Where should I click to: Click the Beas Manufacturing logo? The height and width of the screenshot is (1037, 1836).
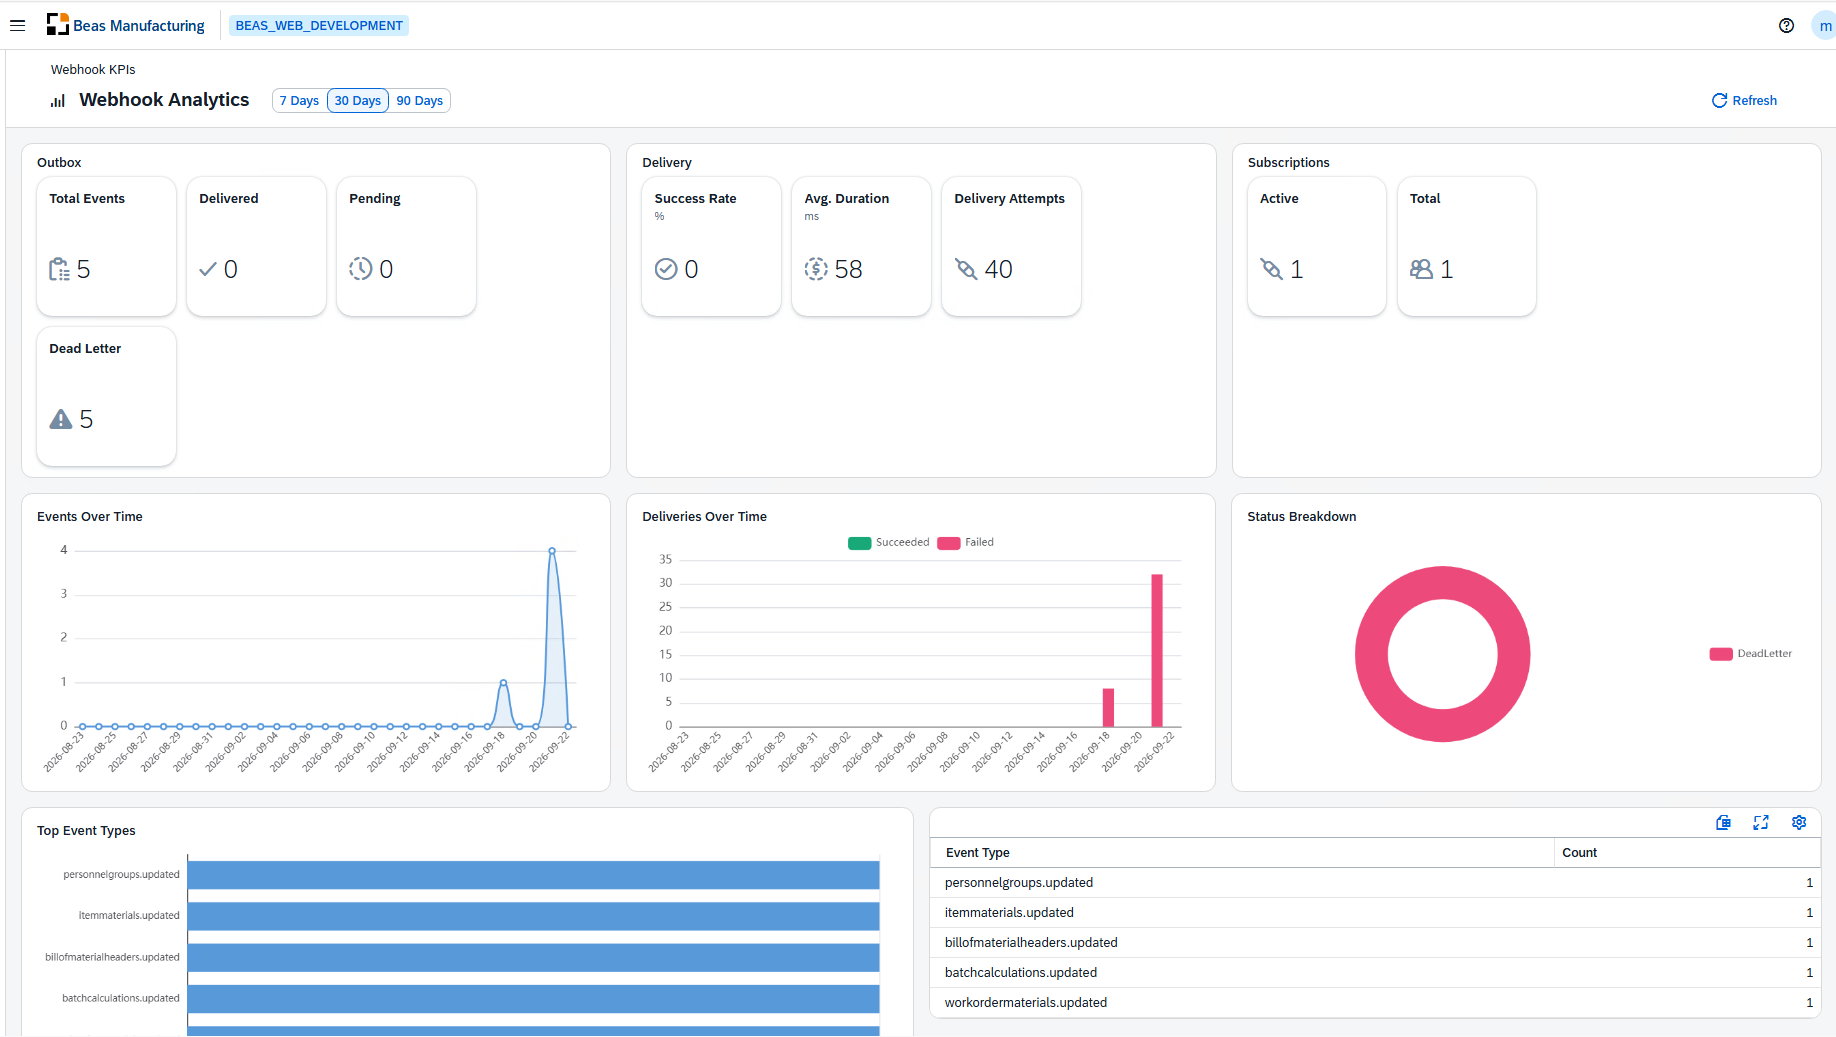pos(57,25)
